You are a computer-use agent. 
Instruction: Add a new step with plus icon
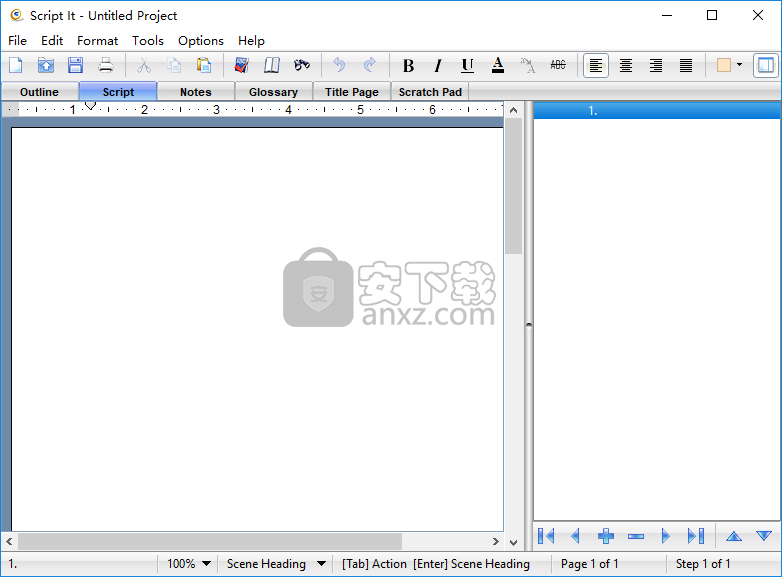click(606, 536)
